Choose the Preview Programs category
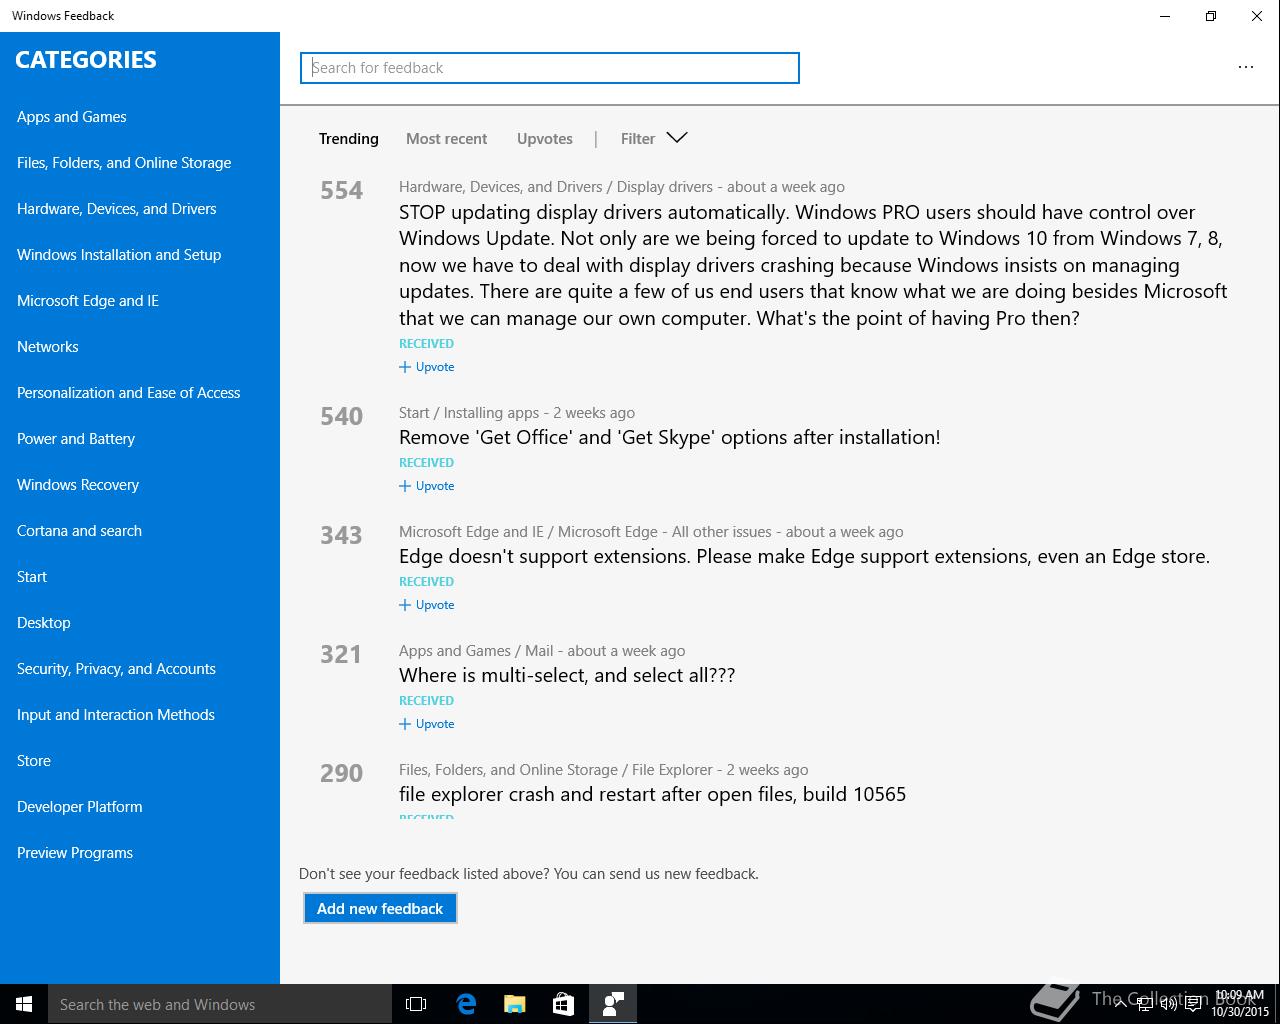The image size is (1280, 1024). 75,853
